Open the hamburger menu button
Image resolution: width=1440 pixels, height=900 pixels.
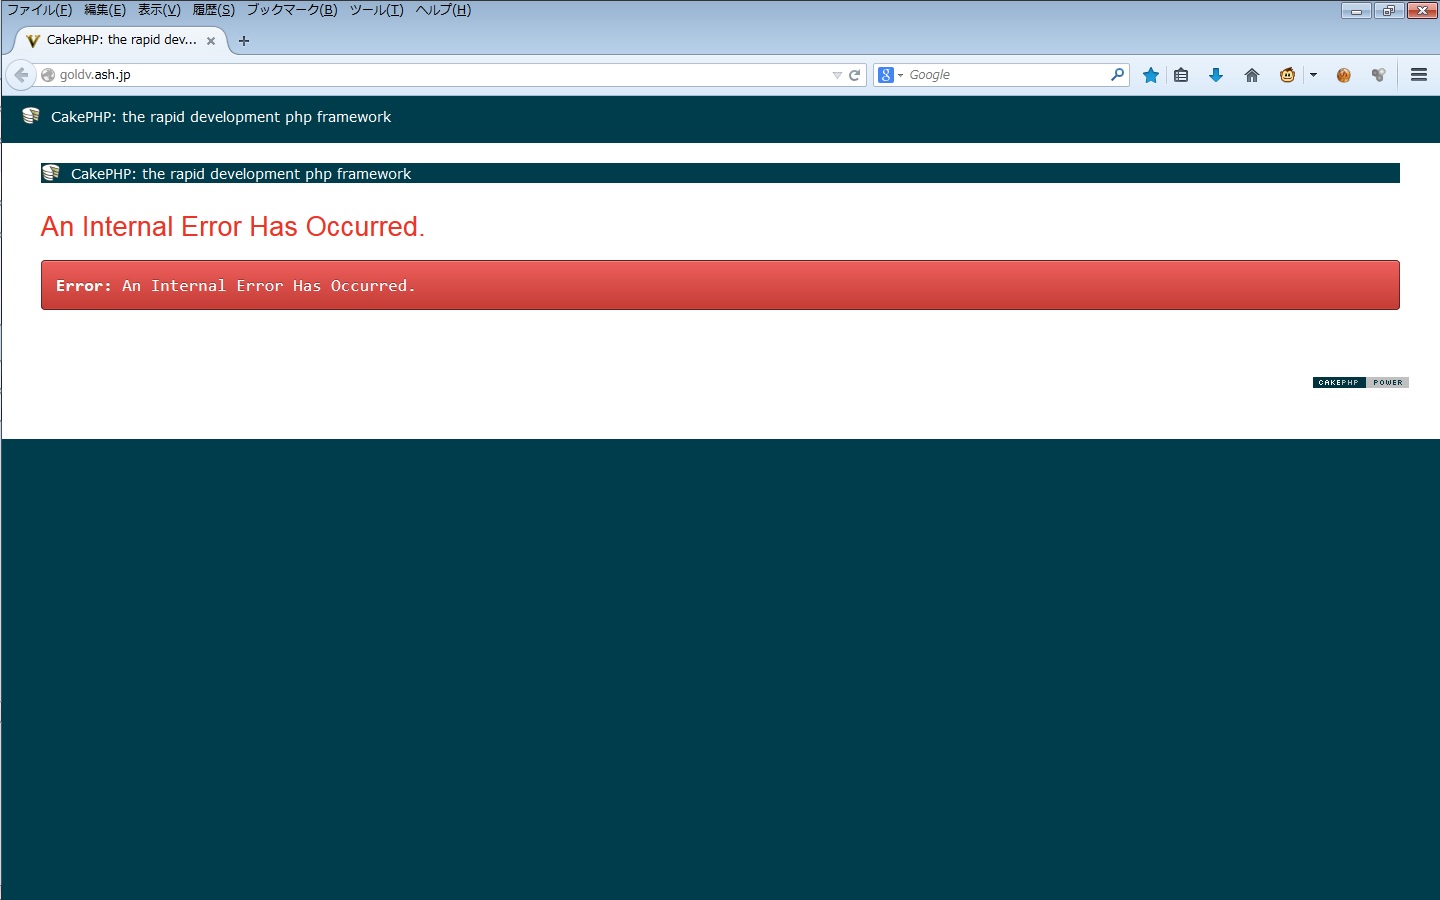1418,75
